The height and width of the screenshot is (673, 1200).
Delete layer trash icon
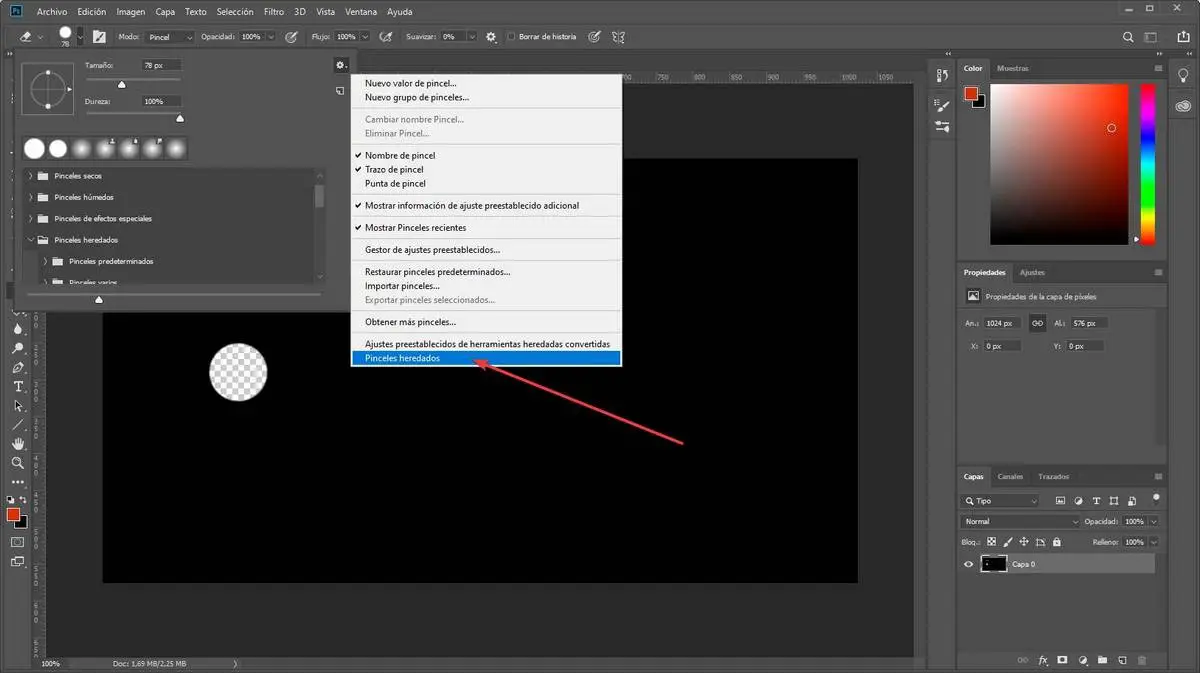point(1142,660)
